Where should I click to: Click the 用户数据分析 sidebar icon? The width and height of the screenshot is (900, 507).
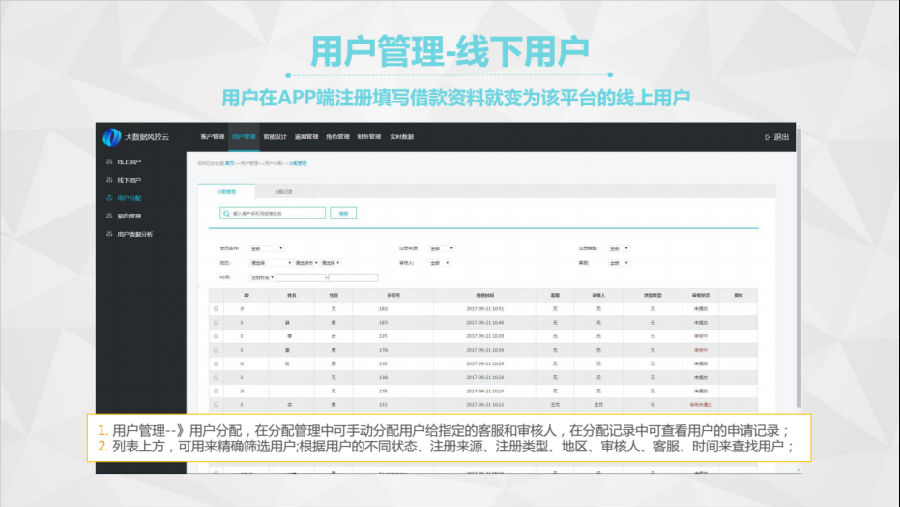pos(109,234)
